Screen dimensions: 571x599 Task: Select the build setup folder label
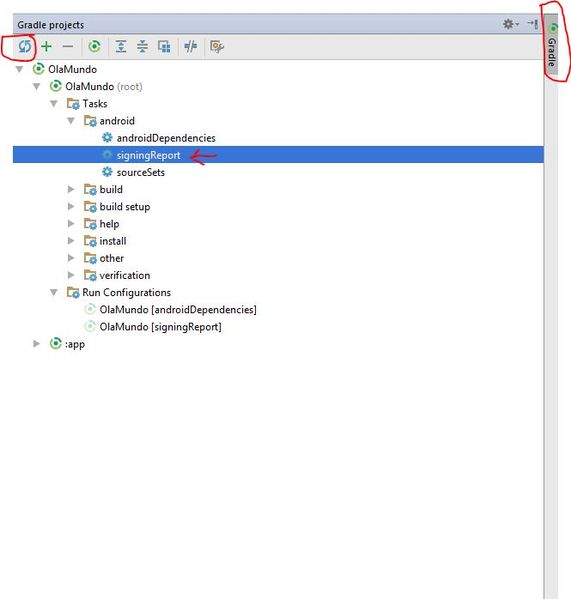(125, 207)
